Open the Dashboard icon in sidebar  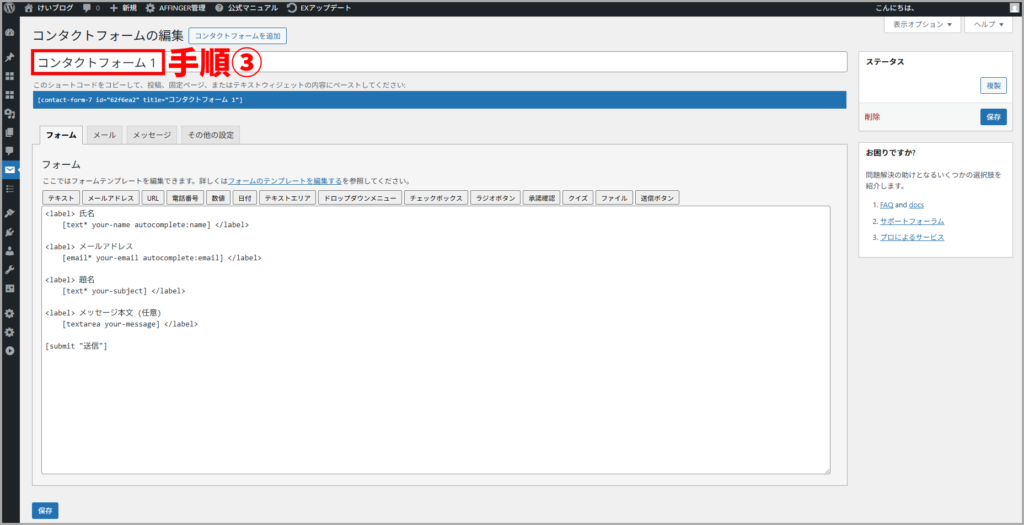click(10, 33)
